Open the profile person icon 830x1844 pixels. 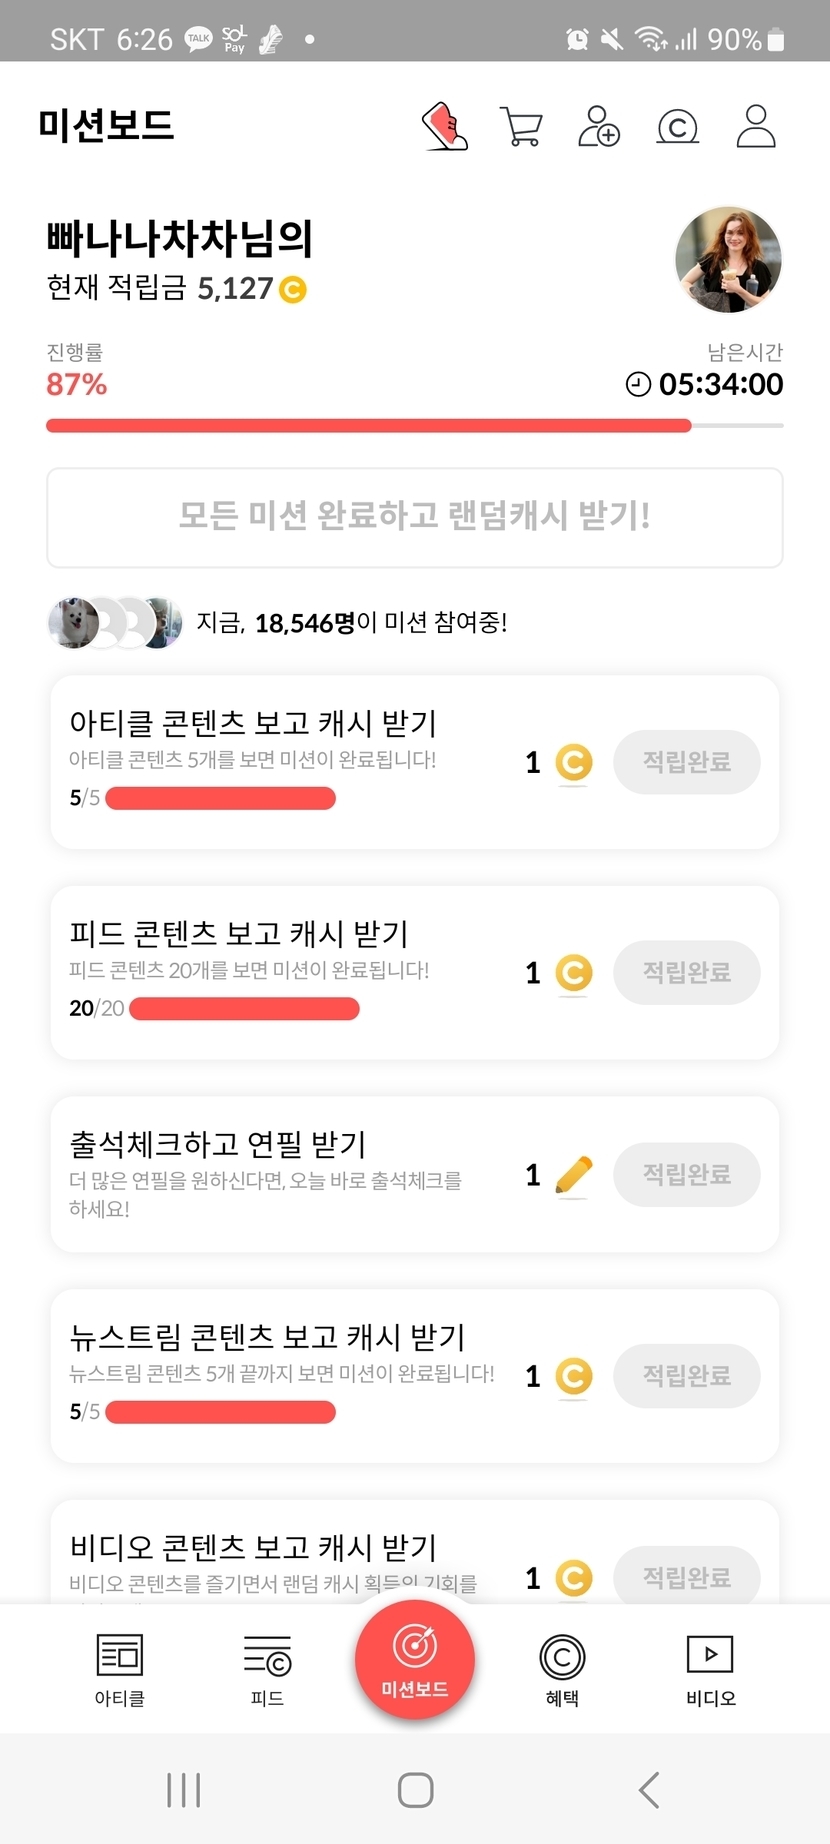[756, 127]
